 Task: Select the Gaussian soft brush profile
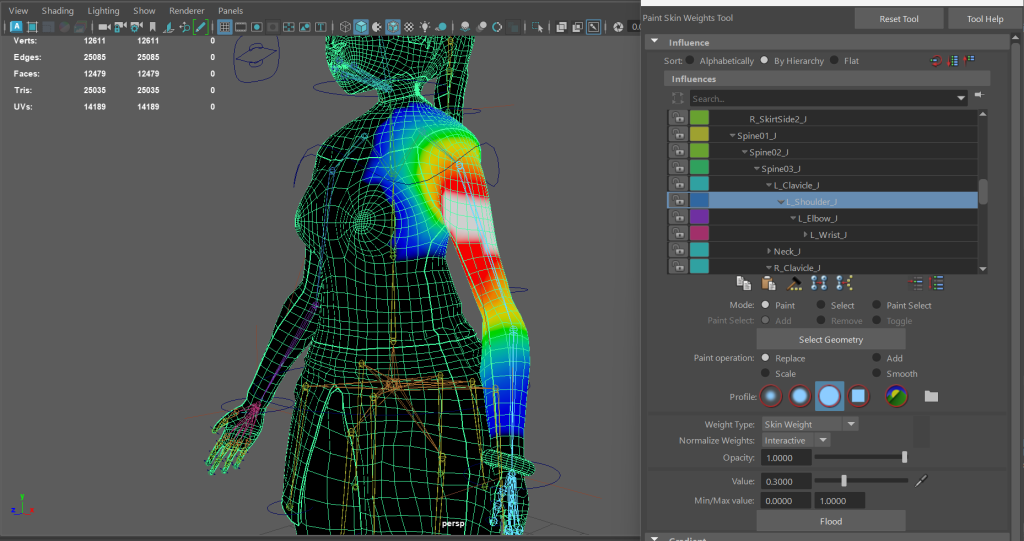coord(771,396)
